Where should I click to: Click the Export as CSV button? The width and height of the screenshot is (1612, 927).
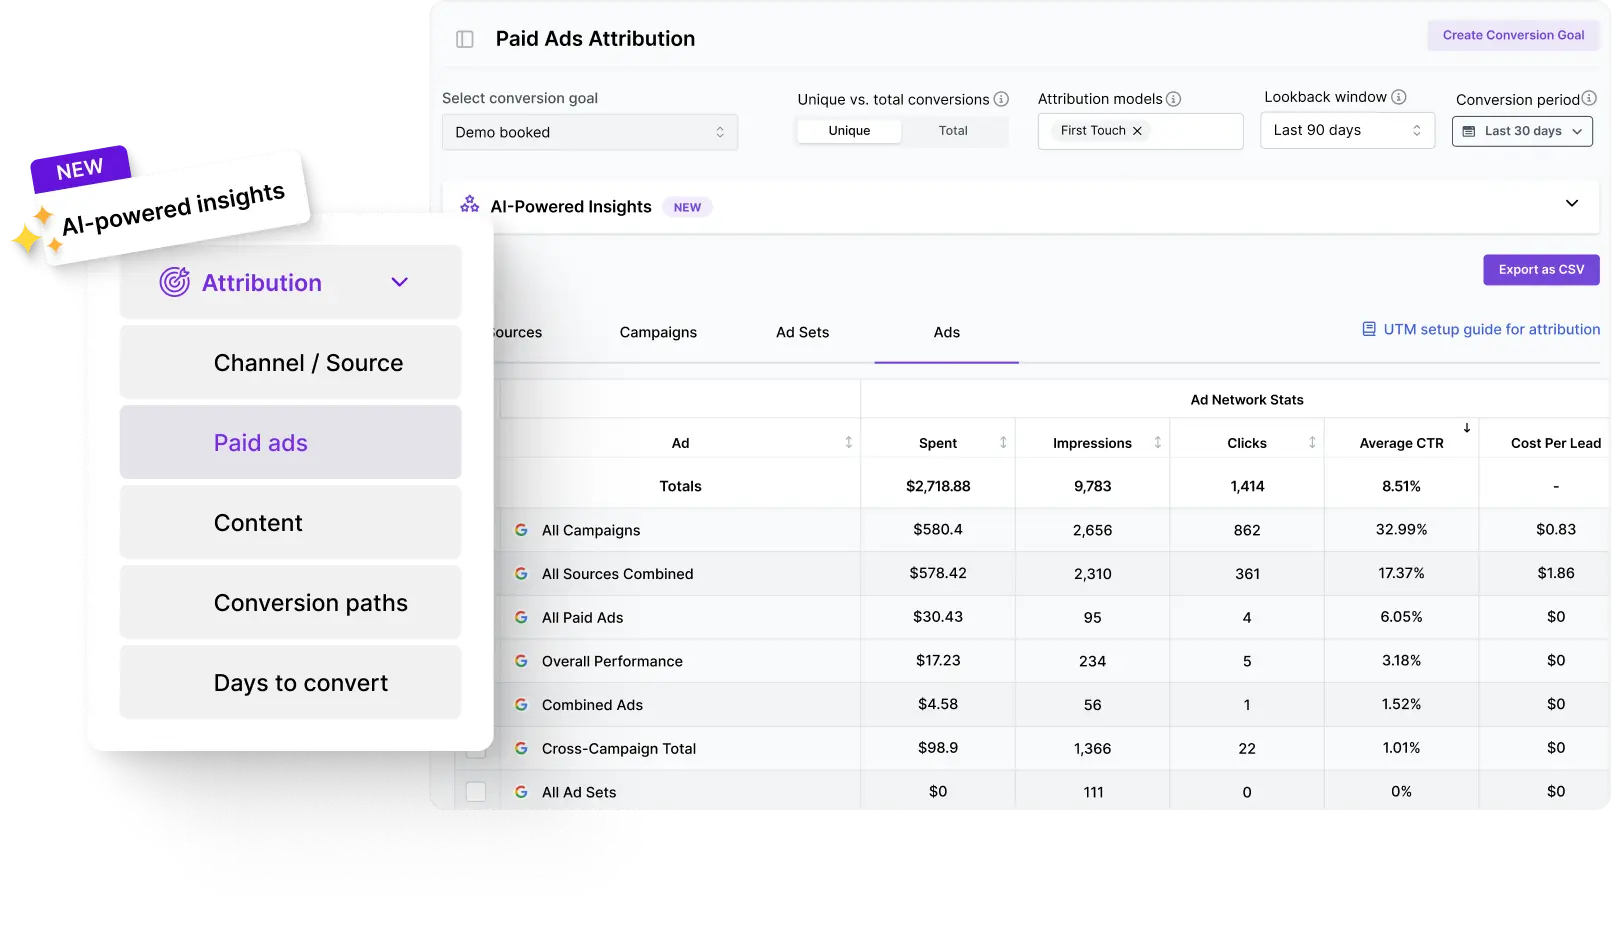1540,269
